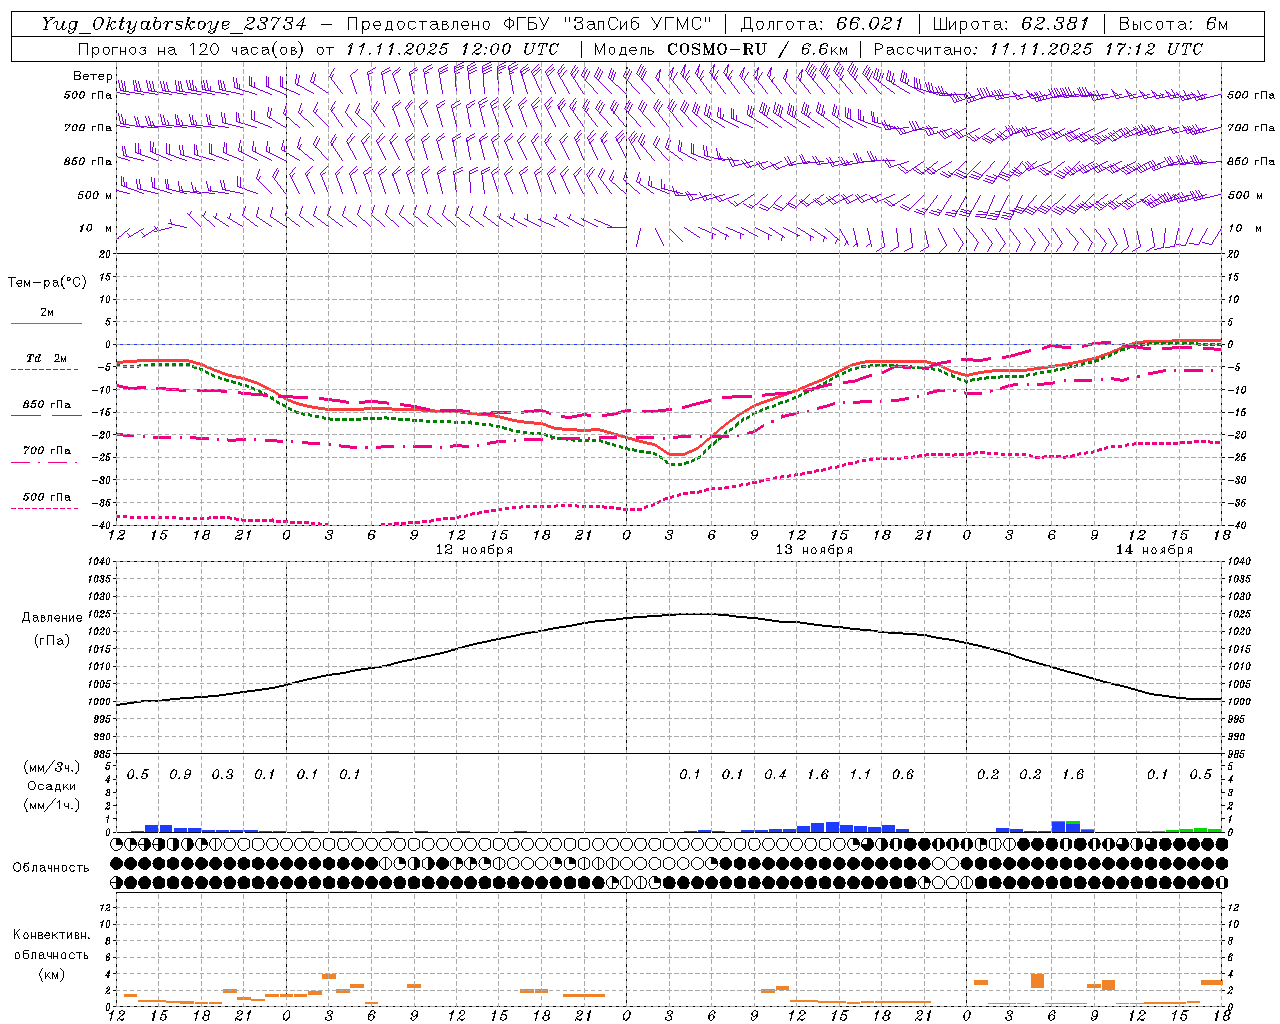Select the 12 ноября date label
Image resolution: width=1280 pixels, height=1024 pixels.
click(474, 550)
